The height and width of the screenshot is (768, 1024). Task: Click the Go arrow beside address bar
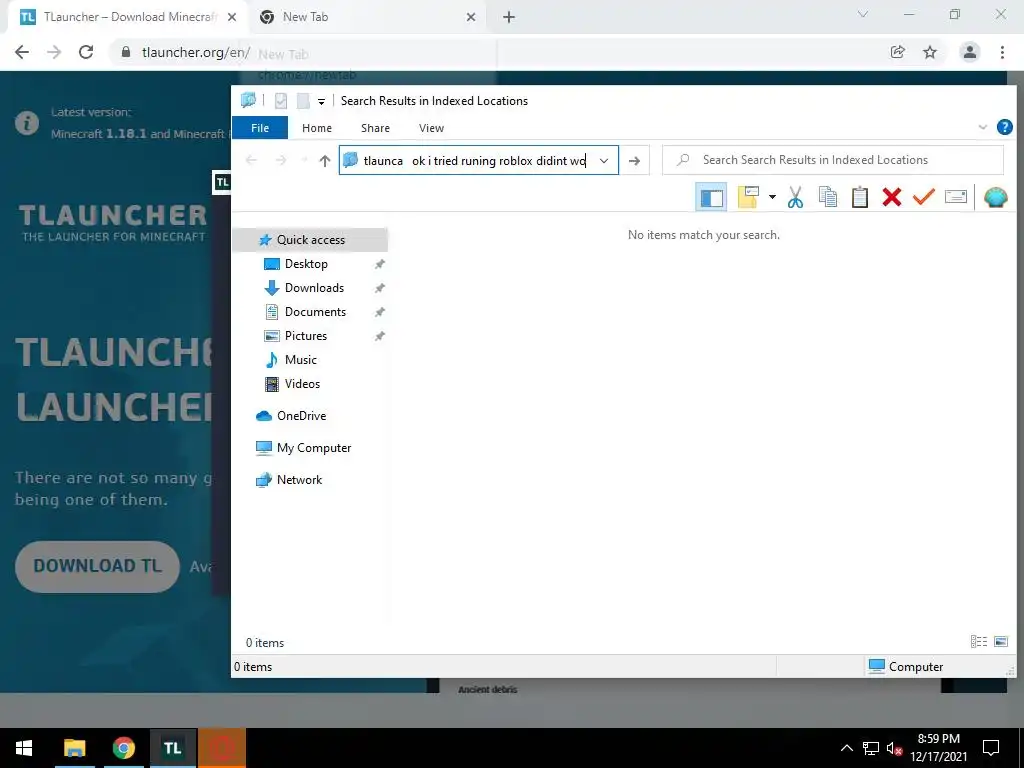click(634, 161)
